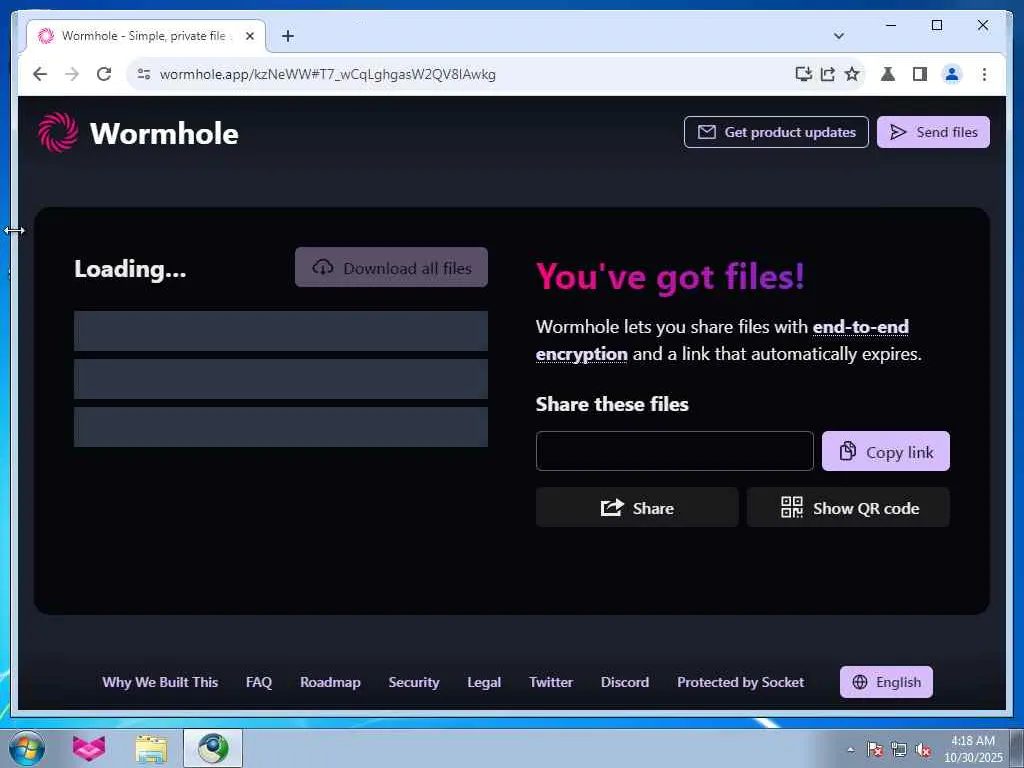1024x768 pixels.
Task: Click the share link input field
Action: (675, 451)
